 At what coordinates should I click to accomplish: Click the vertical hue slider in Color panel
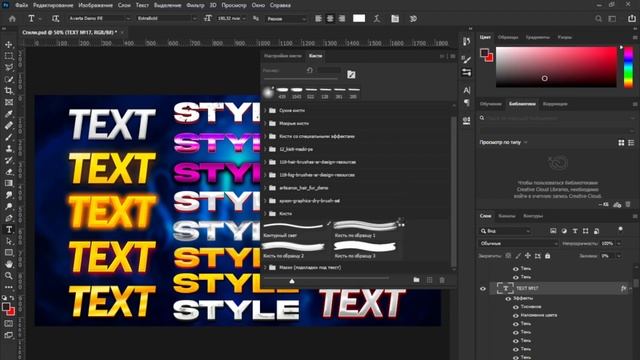click(629, 67)
